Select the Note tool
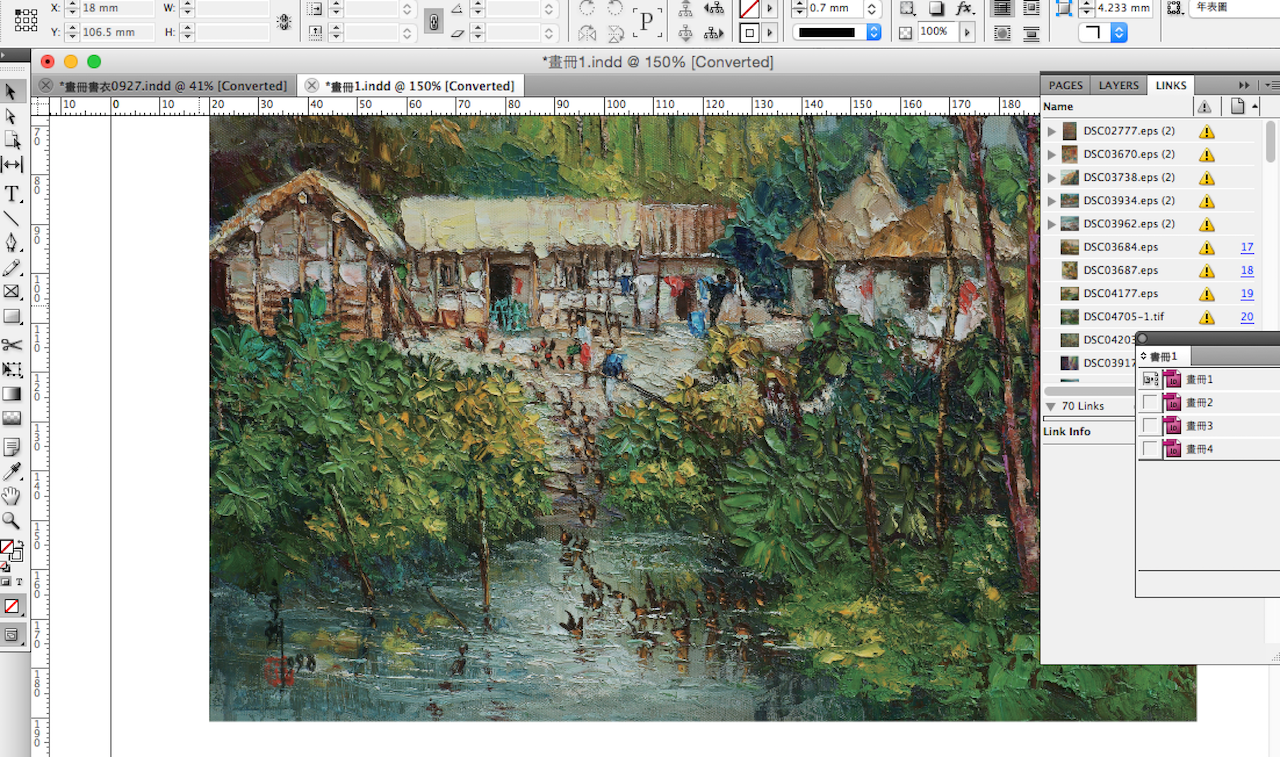Image resolution: width=1280 pixels, height=757 pixels. point(12,447)
